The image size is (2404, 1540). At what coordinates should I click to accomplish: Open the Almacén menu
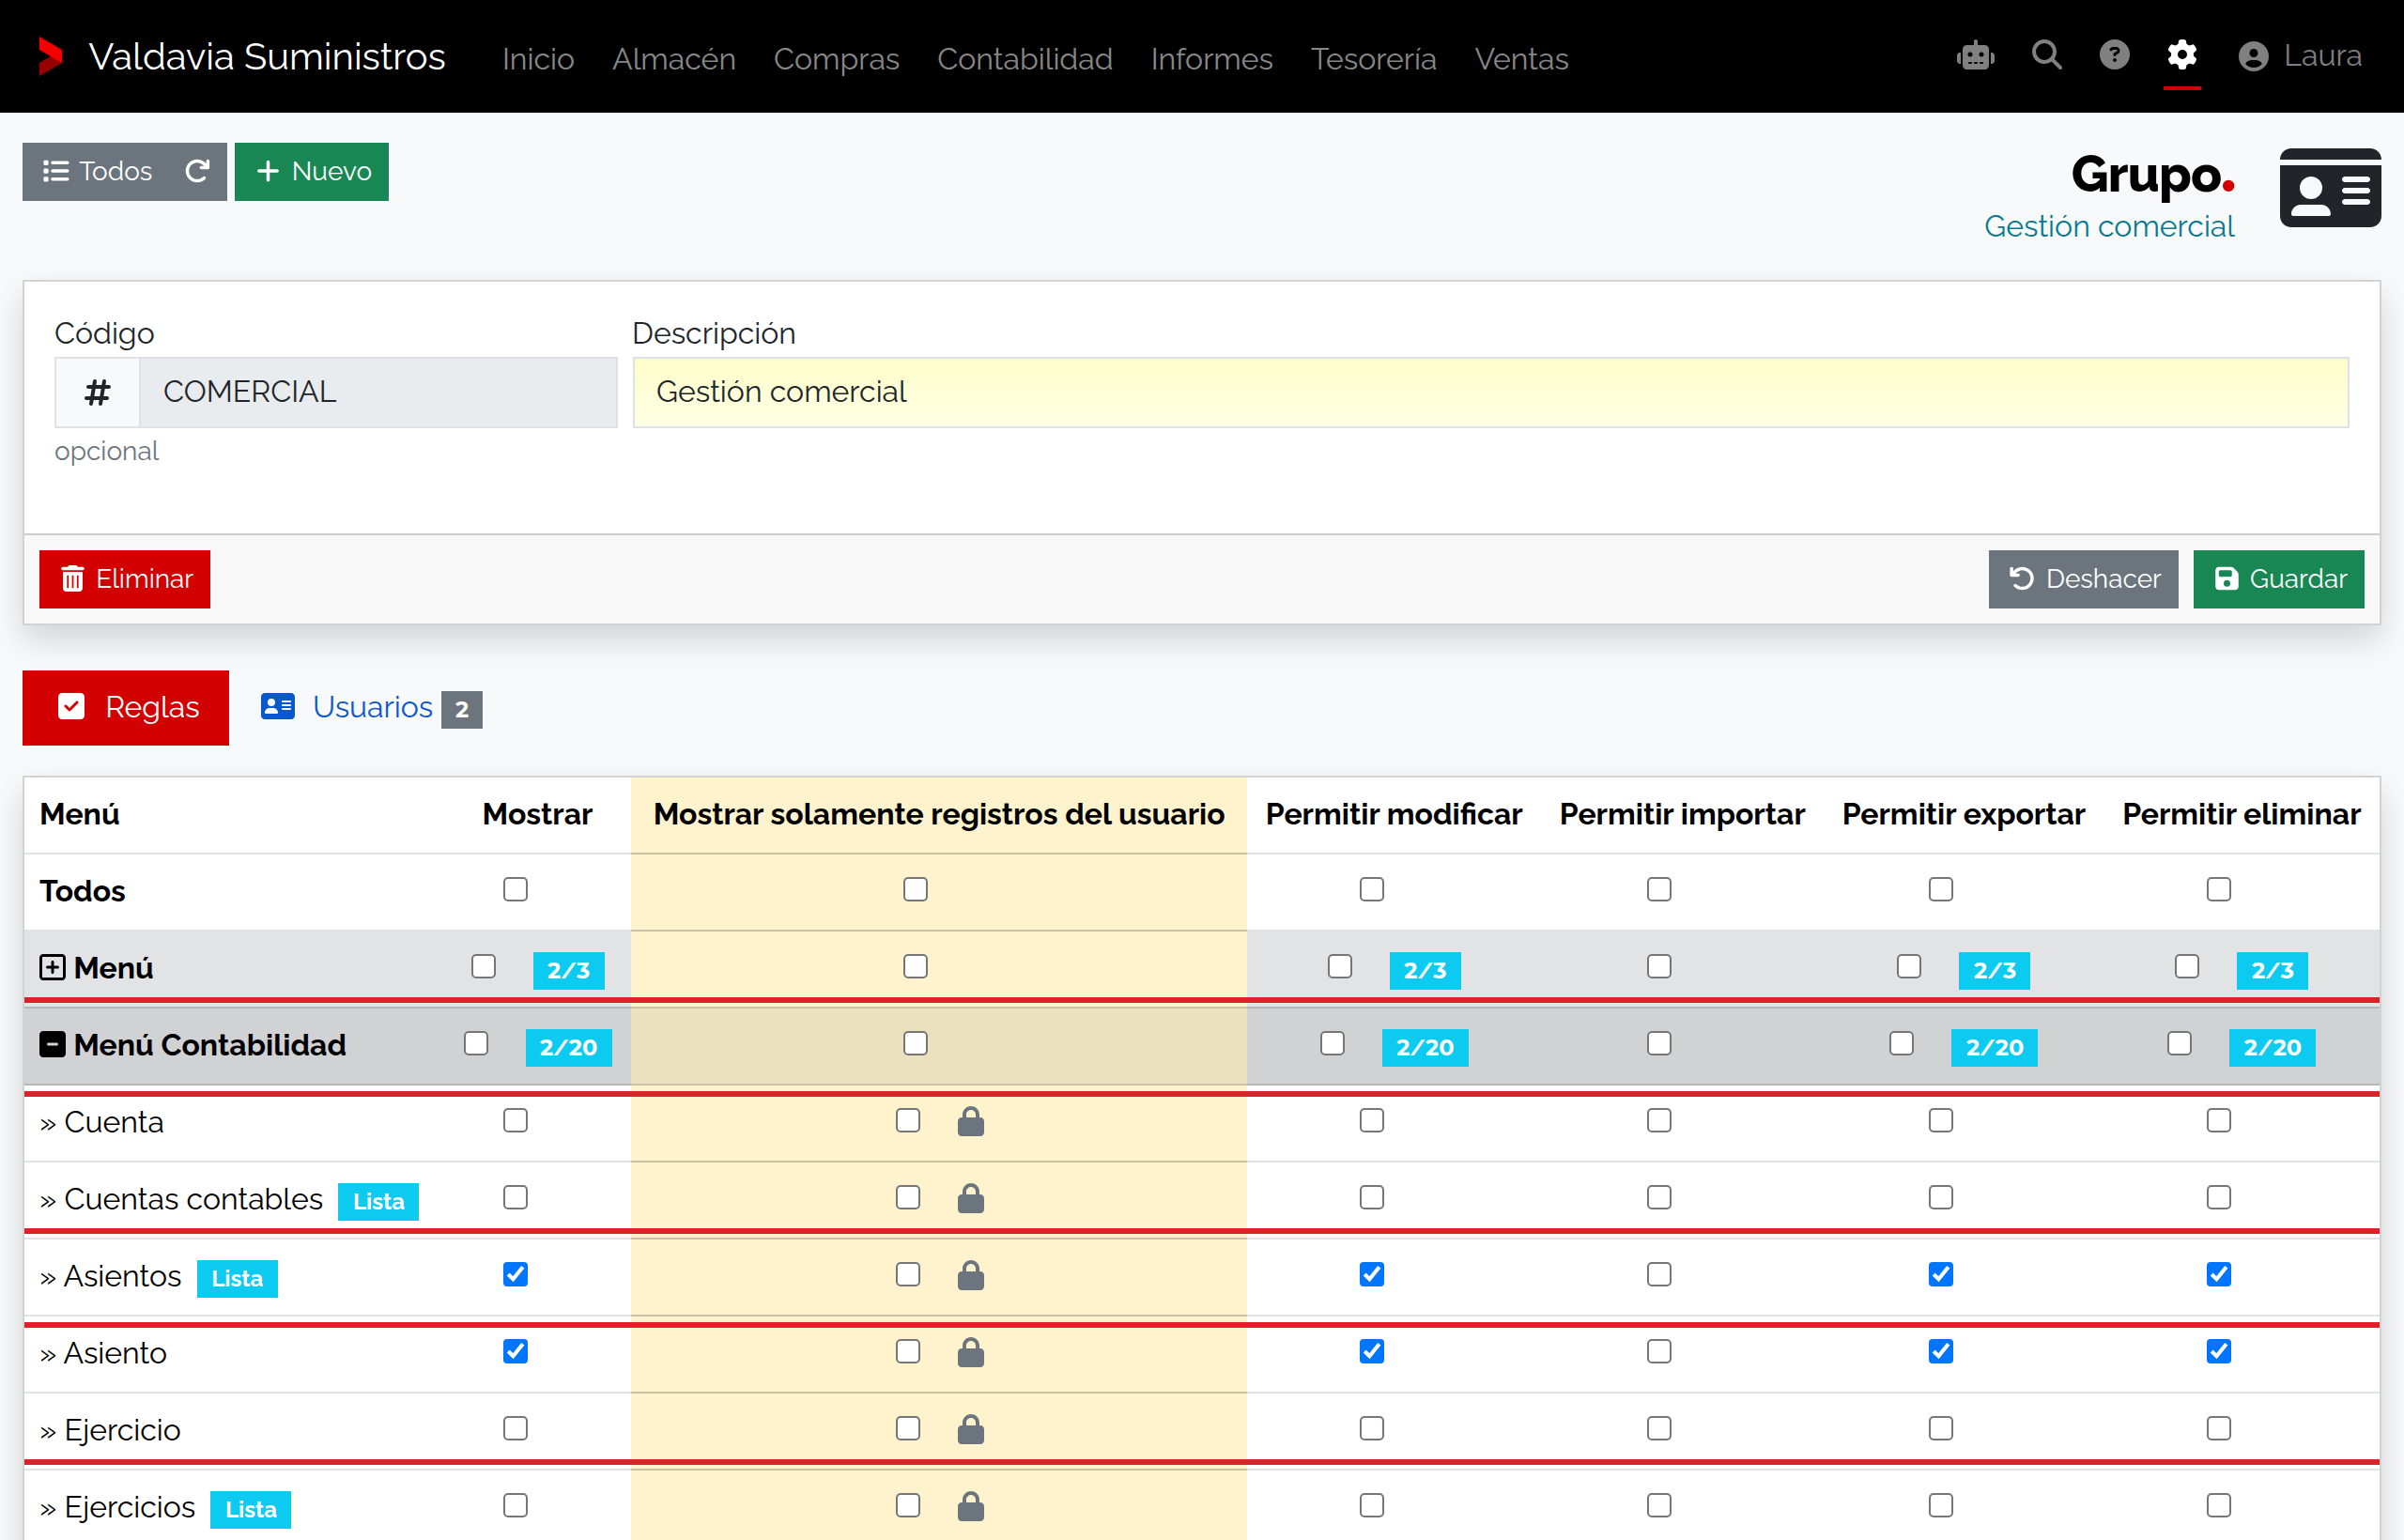pyautogui.click(x=674, y=59)
